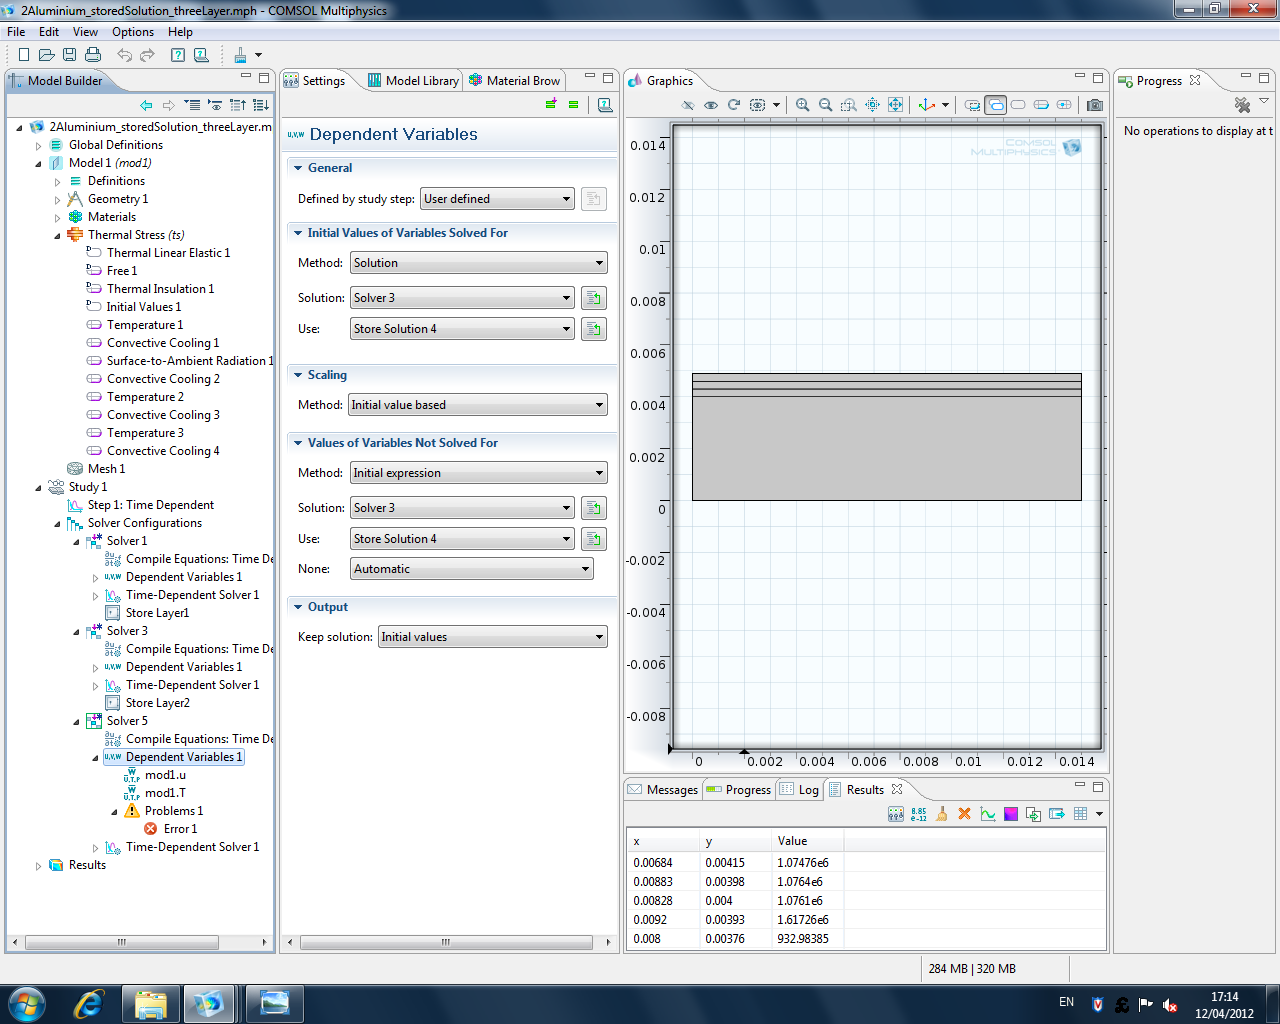Viewport: 1280px width, 1024px height.
Task: Switch to the Model Library tab
Action: (x=413, y=81)
